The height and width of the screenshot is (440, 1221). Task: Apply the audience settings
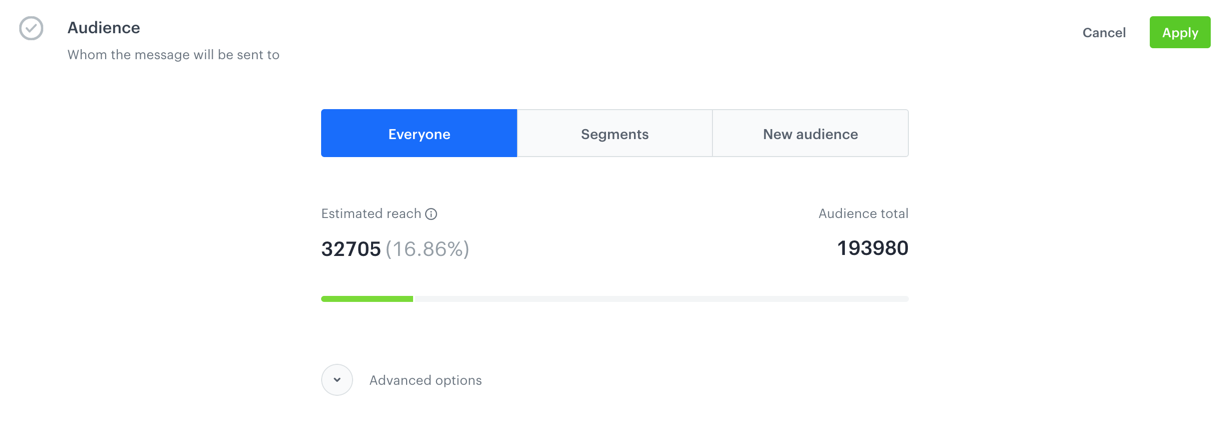[x=1180, y=32]
